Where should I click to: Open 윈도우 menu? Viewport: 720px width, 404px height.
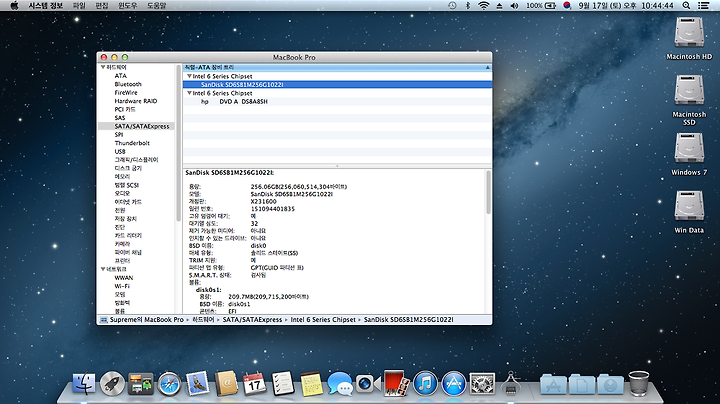pos(128,6)
